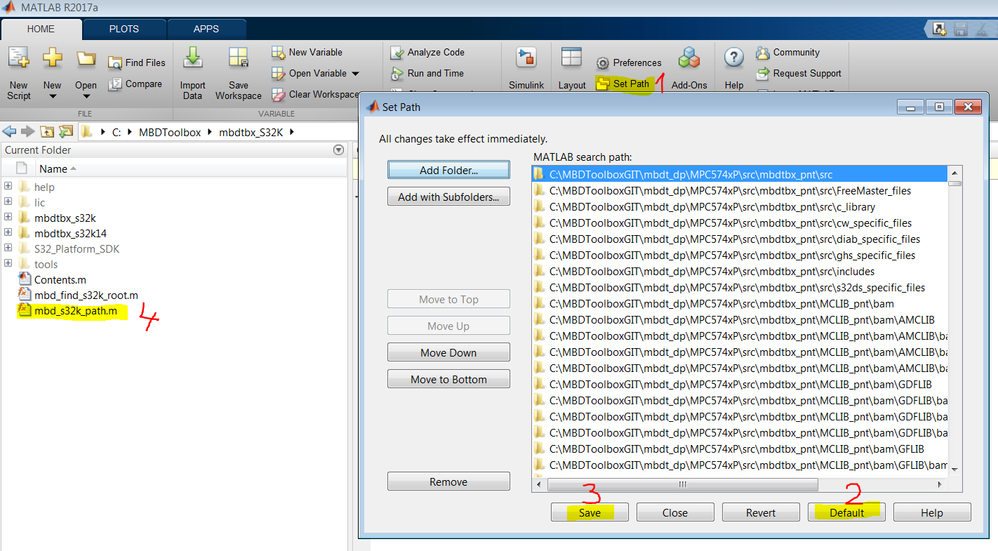Expand the S32_Platform_SDK folder
The width and height of the screenshot is (998, 551).
(8, 248)
